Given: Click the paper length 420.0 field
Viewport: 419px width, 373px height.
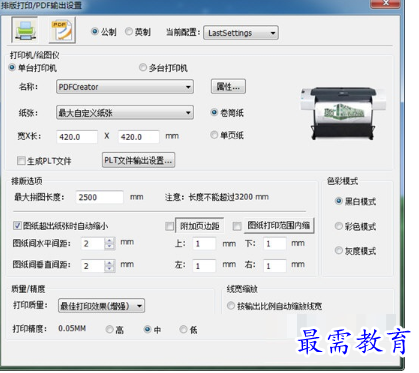Looking at the screenshot, I should 139,137.
